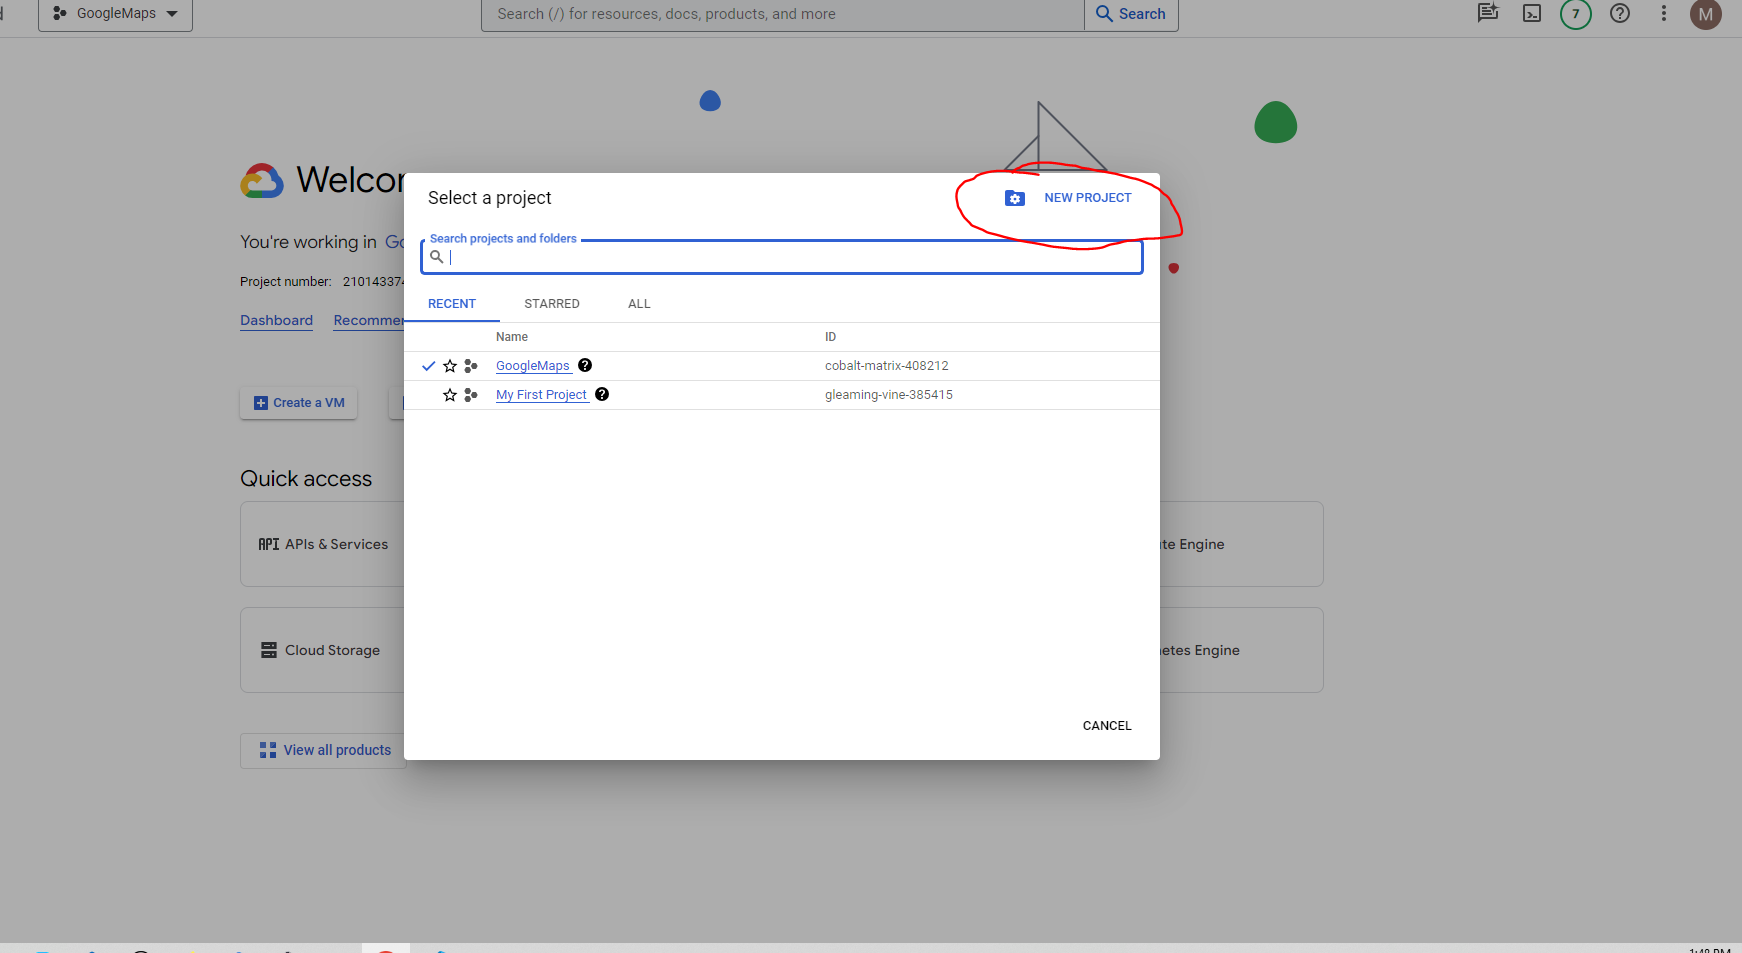This screenshot has width=1742, height=953.
Task: Open the APIs & Services card
Action: pyautogui.click(x=322, y=544)
